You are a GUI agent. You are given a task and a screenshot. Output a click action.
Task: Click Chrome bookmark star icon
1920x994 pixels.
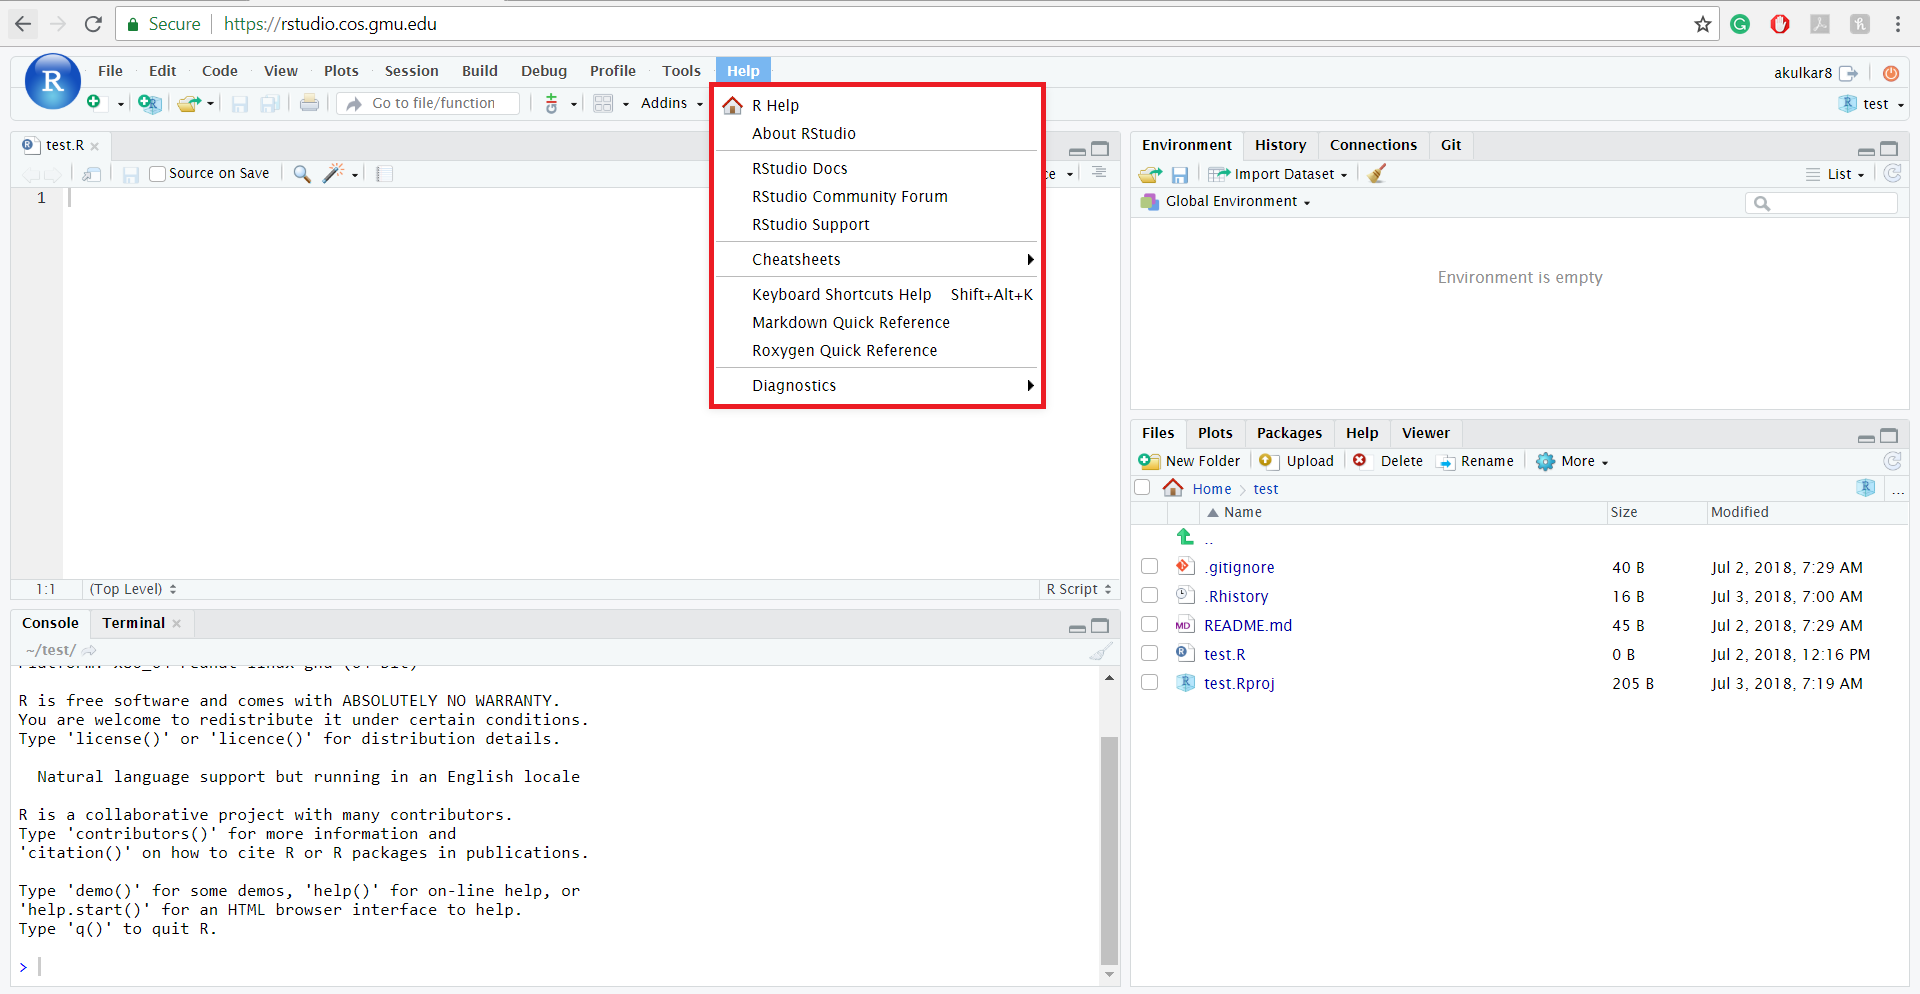1703,24
